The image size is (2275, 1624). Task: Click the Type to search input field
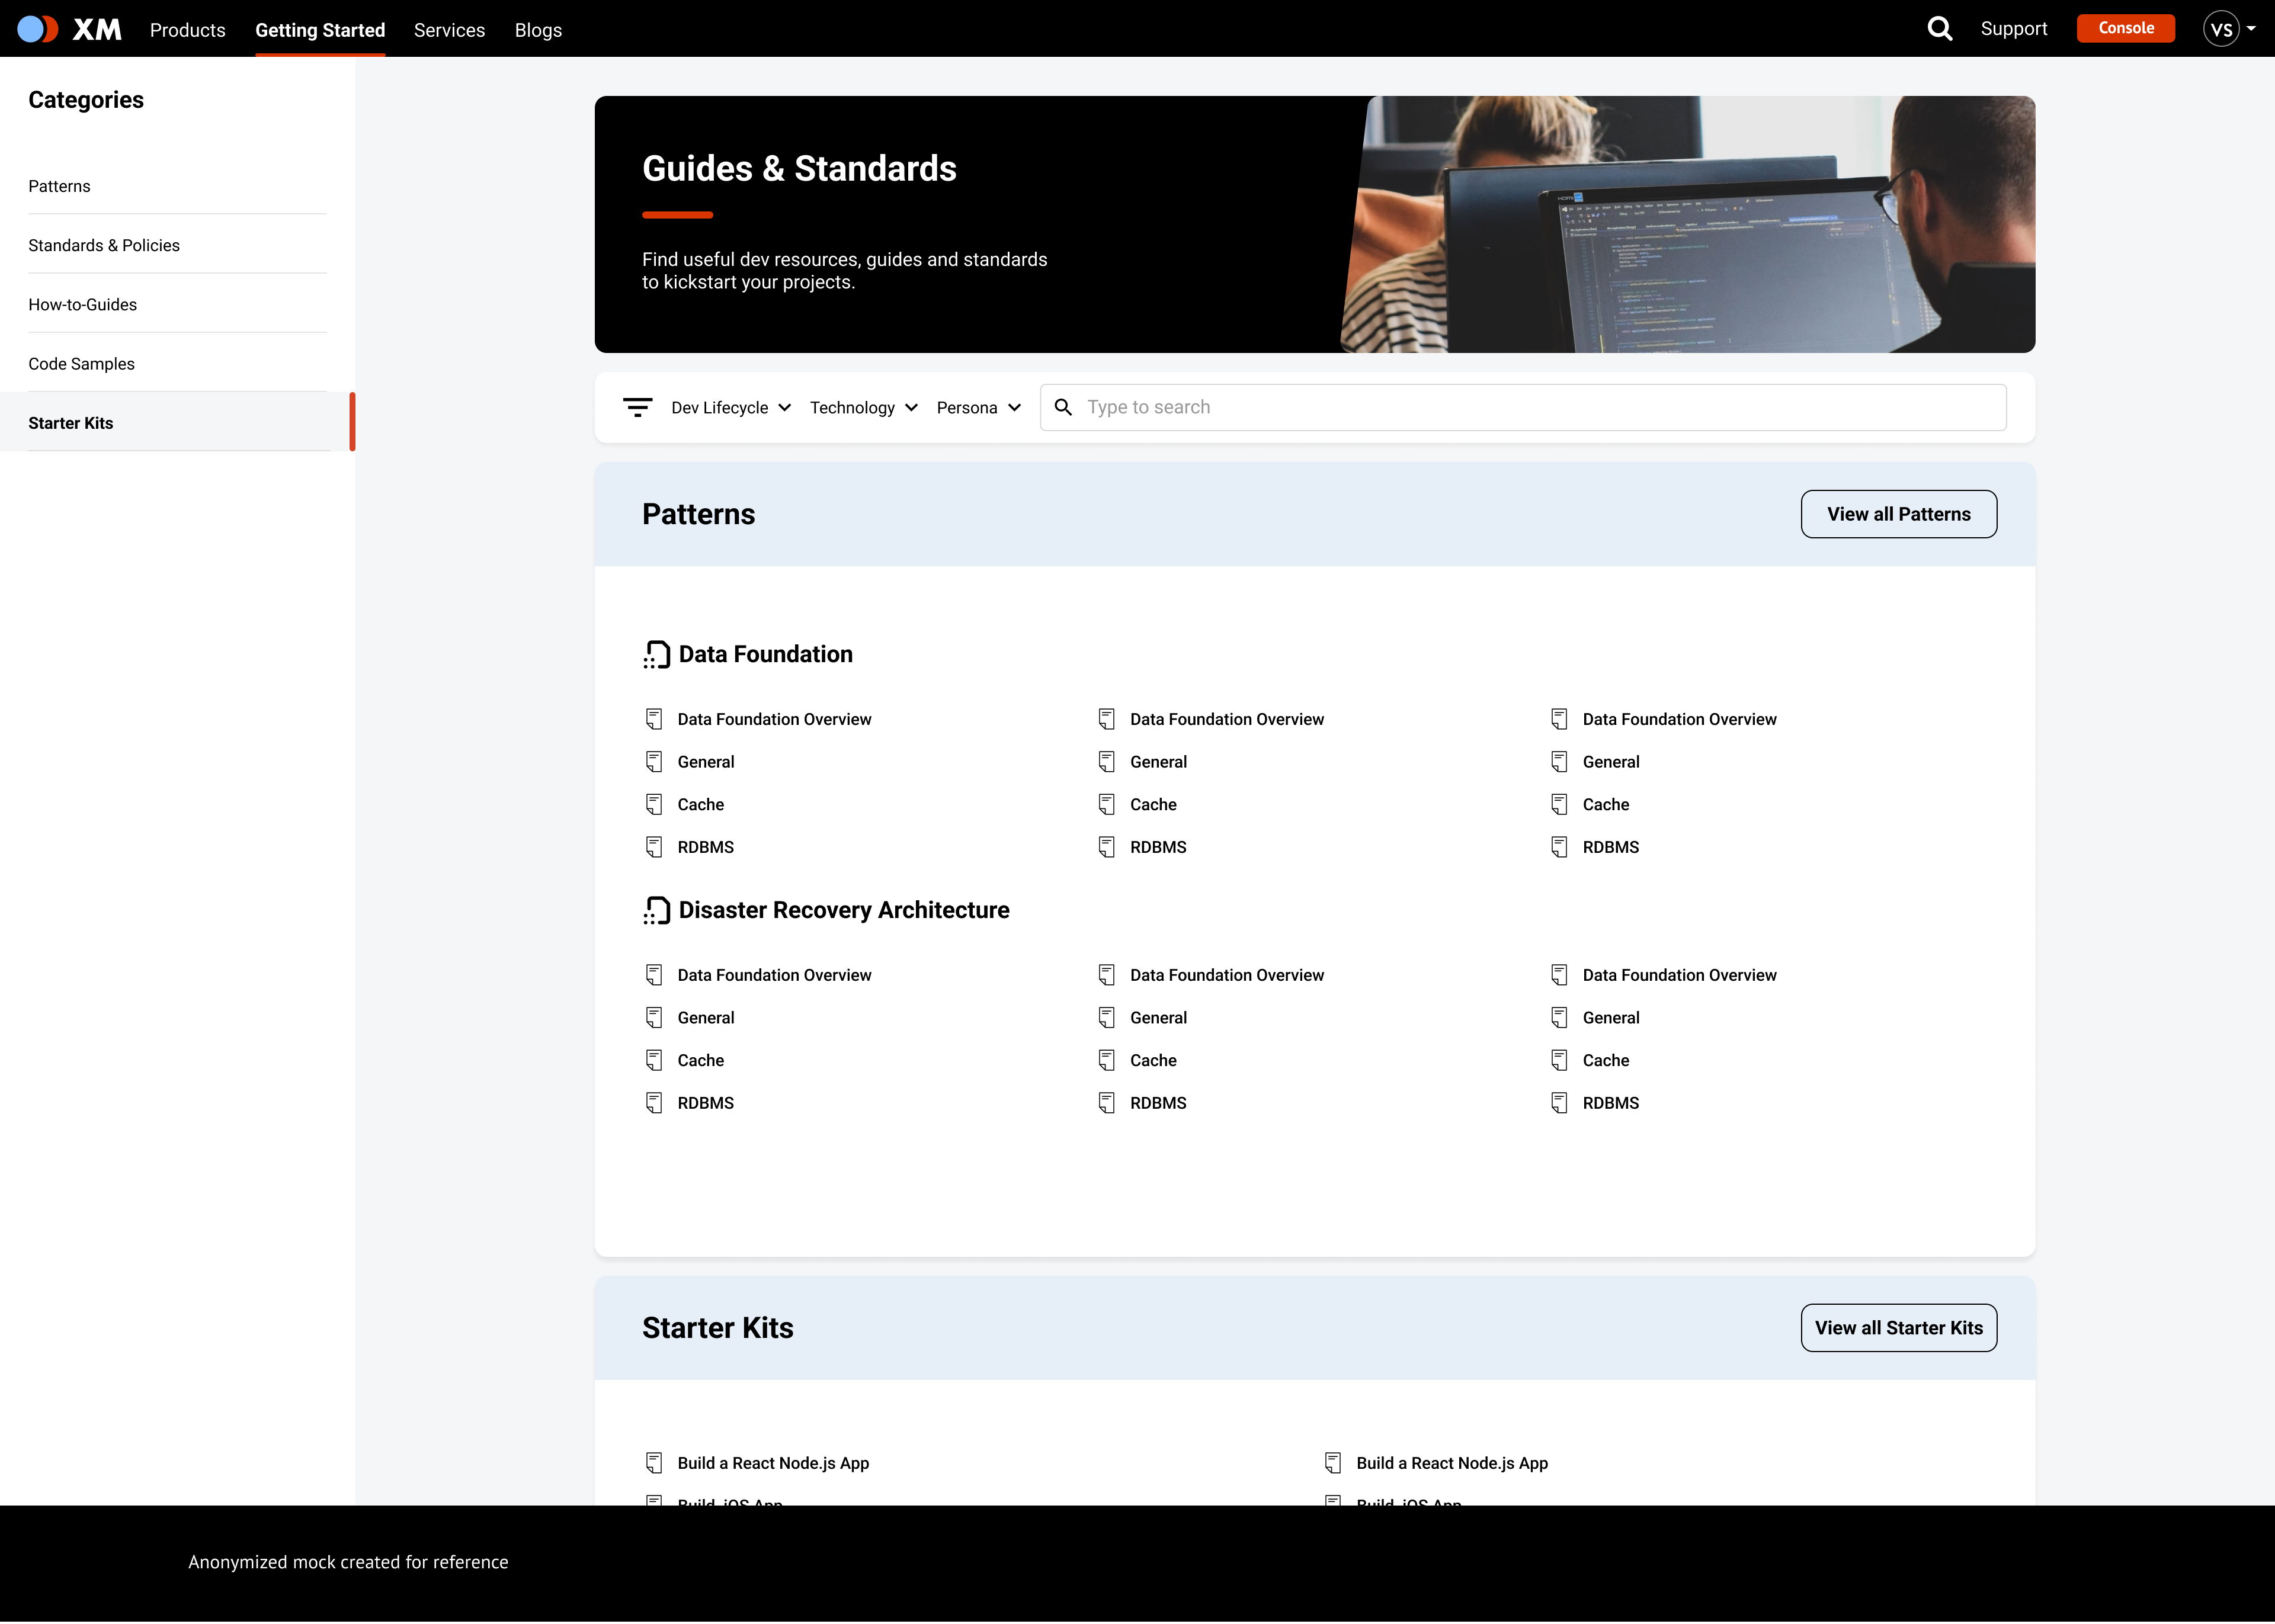(1300, 407)
